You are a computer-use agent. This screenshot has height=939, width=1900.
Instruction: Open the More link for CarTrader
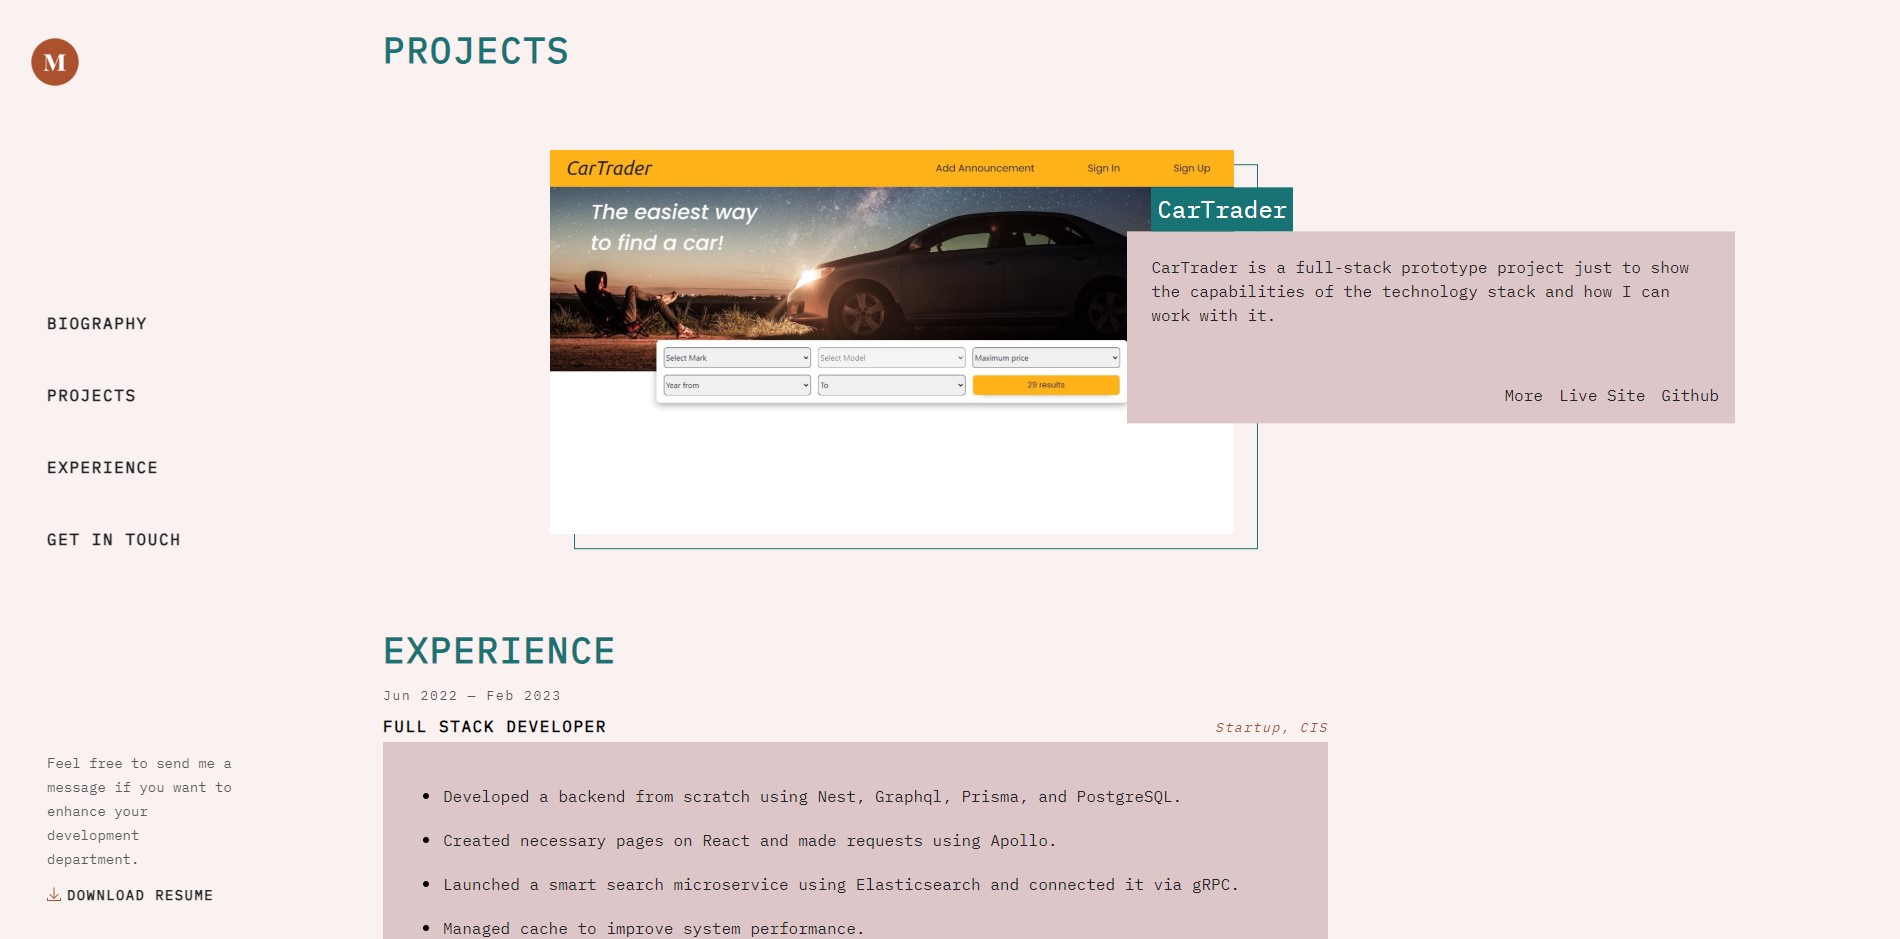tap(1523, 396)
